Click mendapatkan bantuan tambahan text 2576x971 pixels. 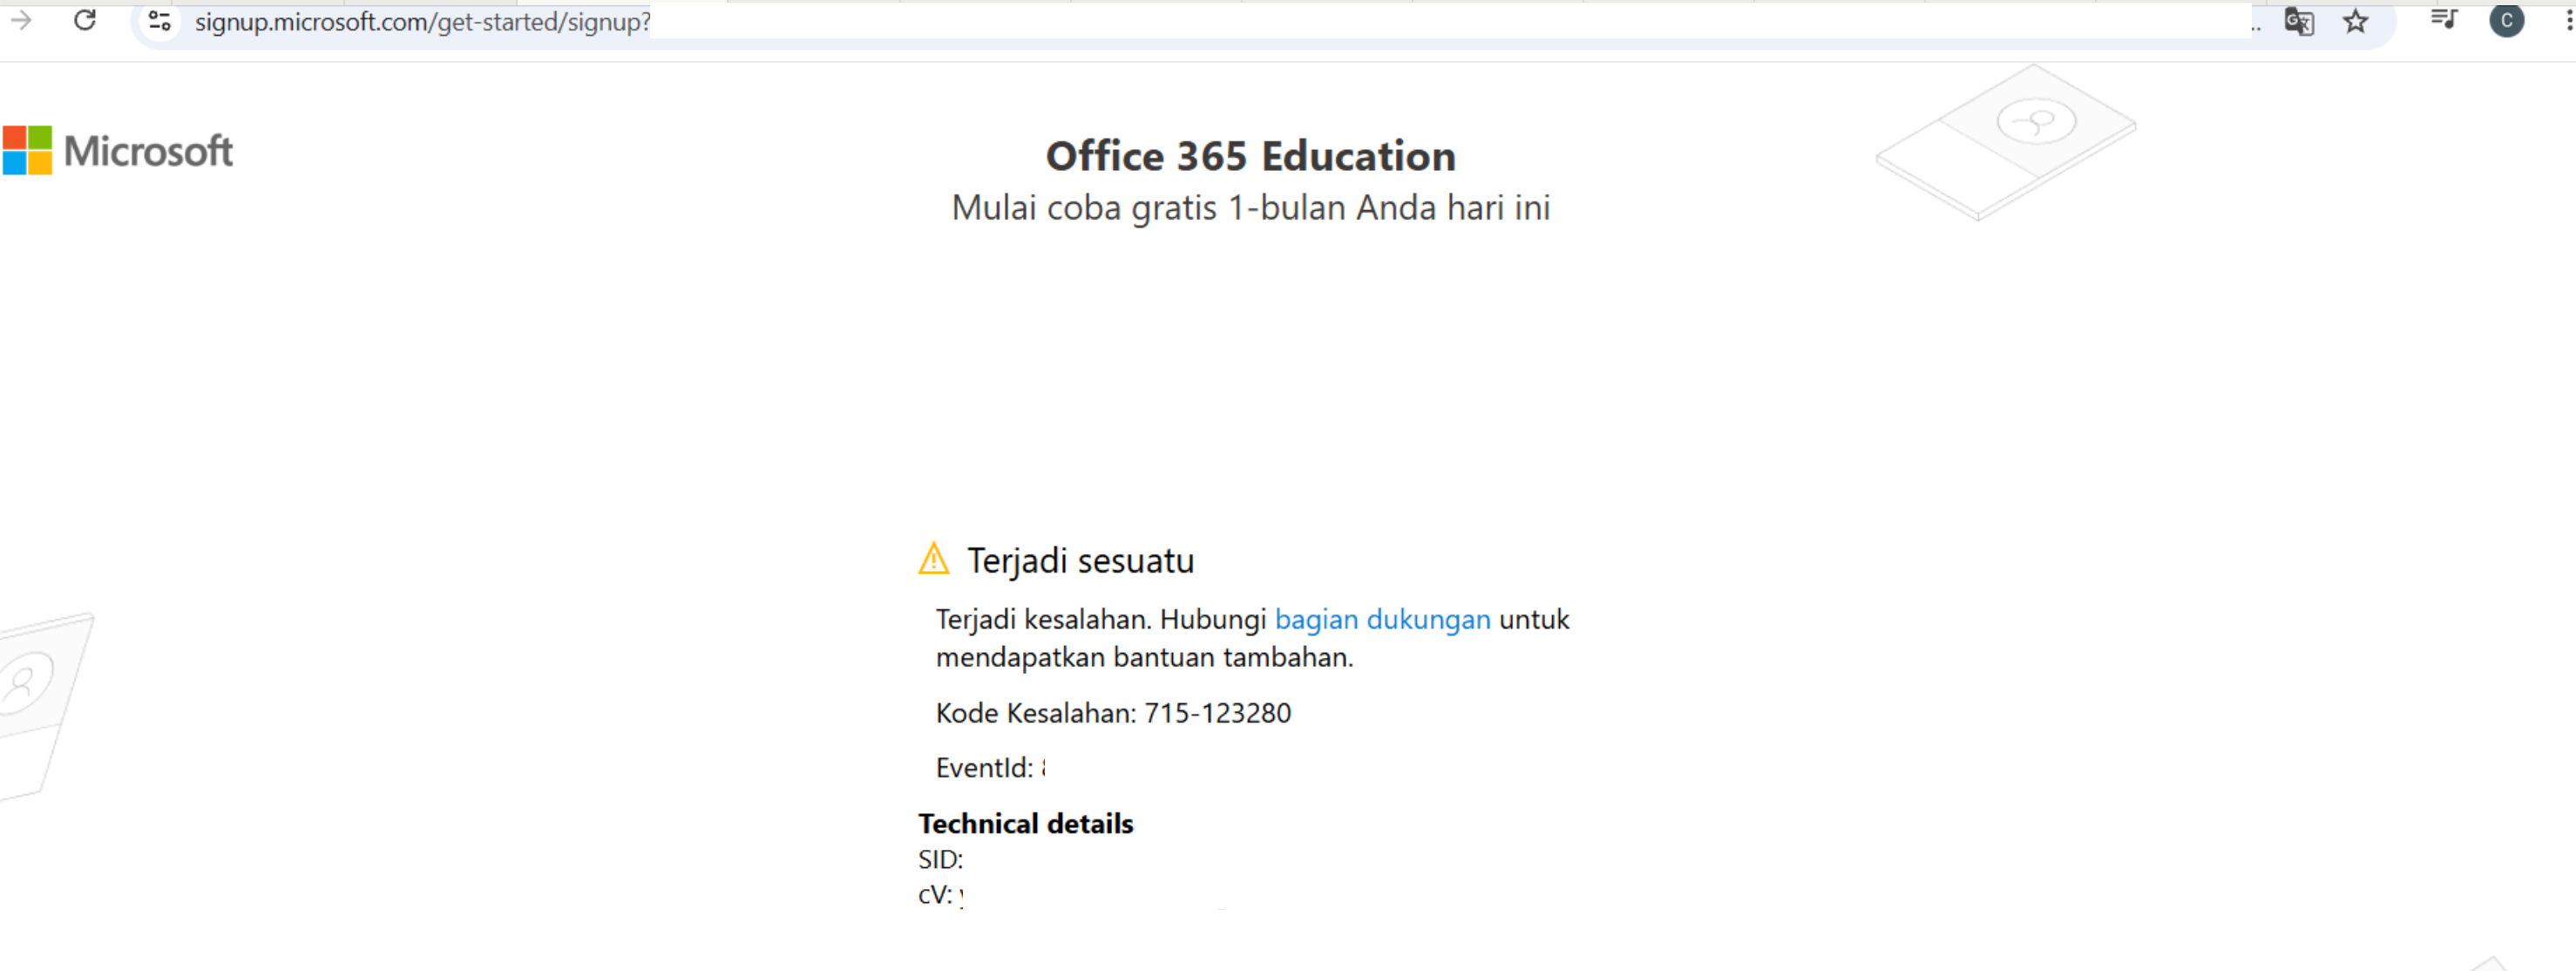coord(1144,657)
